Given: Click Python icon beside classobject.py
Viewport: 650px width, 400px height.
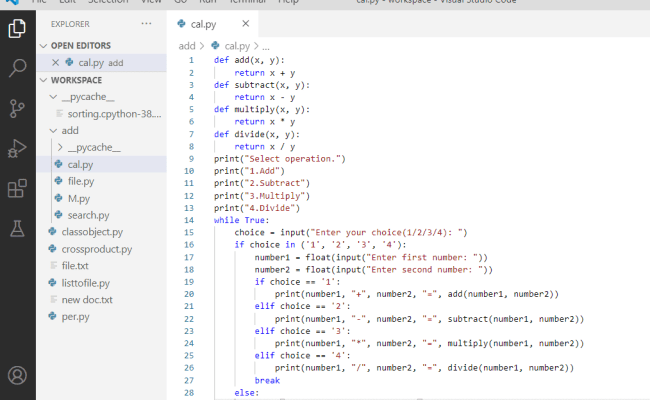Looking at the screenshot, I should [52, 232].
